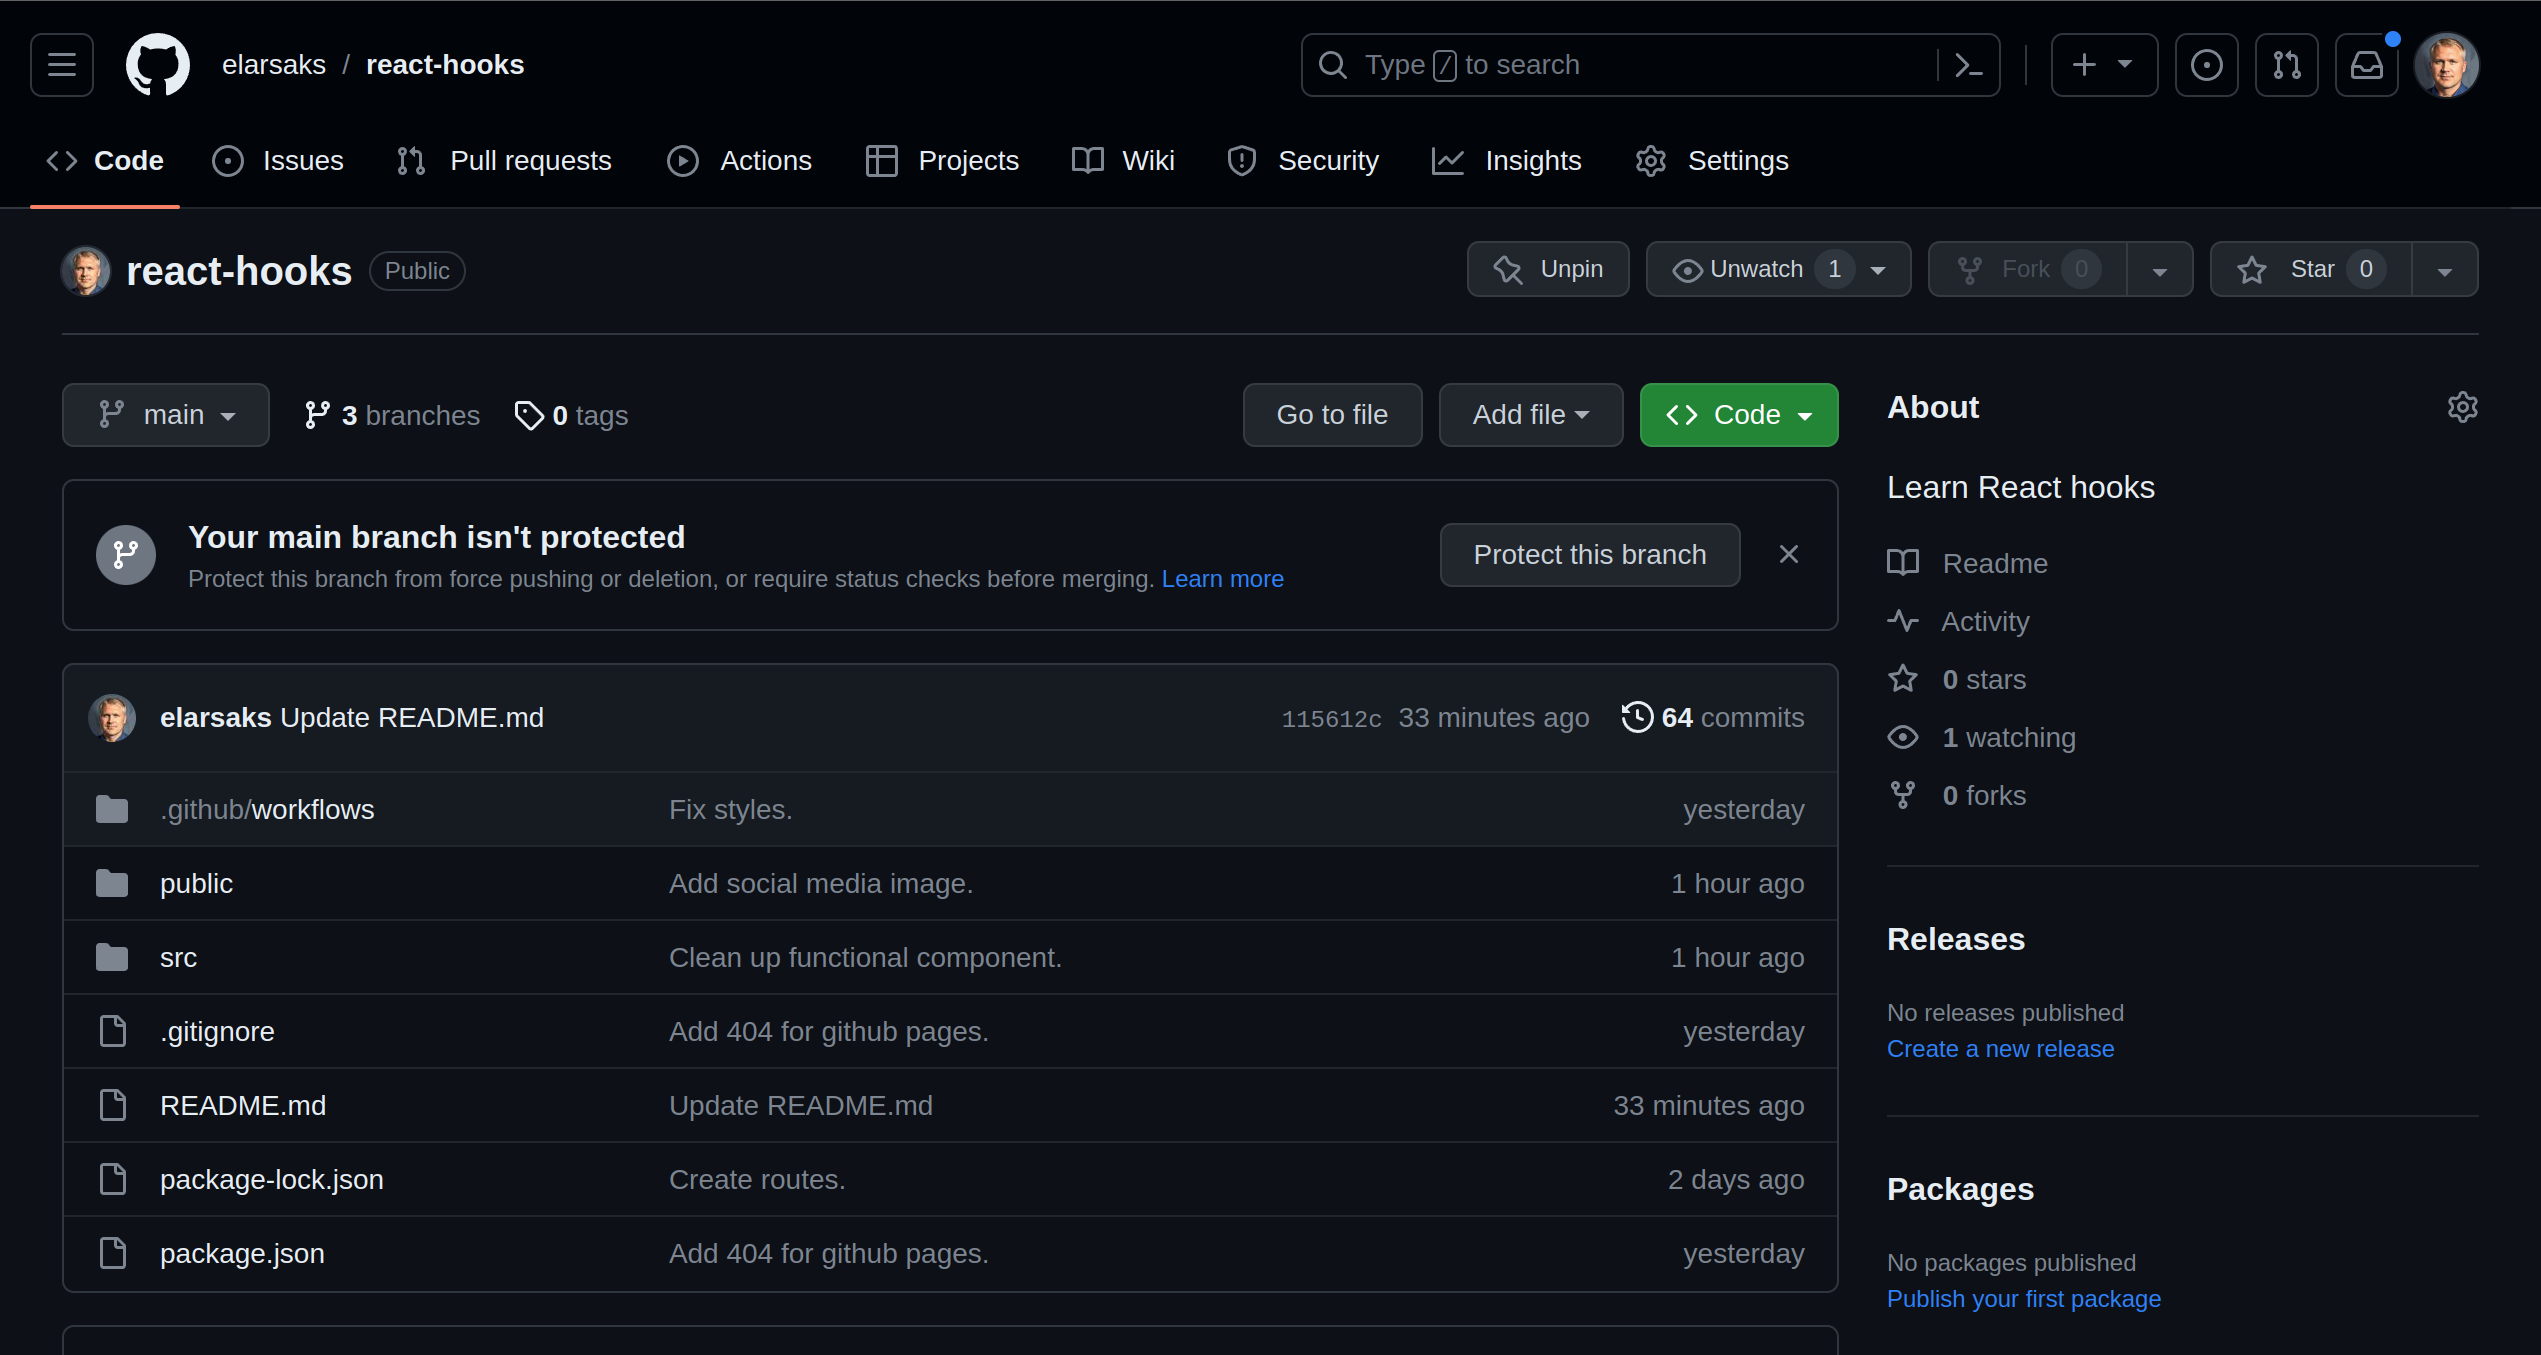Open the Actions tab
The height and width of the screenshot is (1355, 2541).
point(740,161)
